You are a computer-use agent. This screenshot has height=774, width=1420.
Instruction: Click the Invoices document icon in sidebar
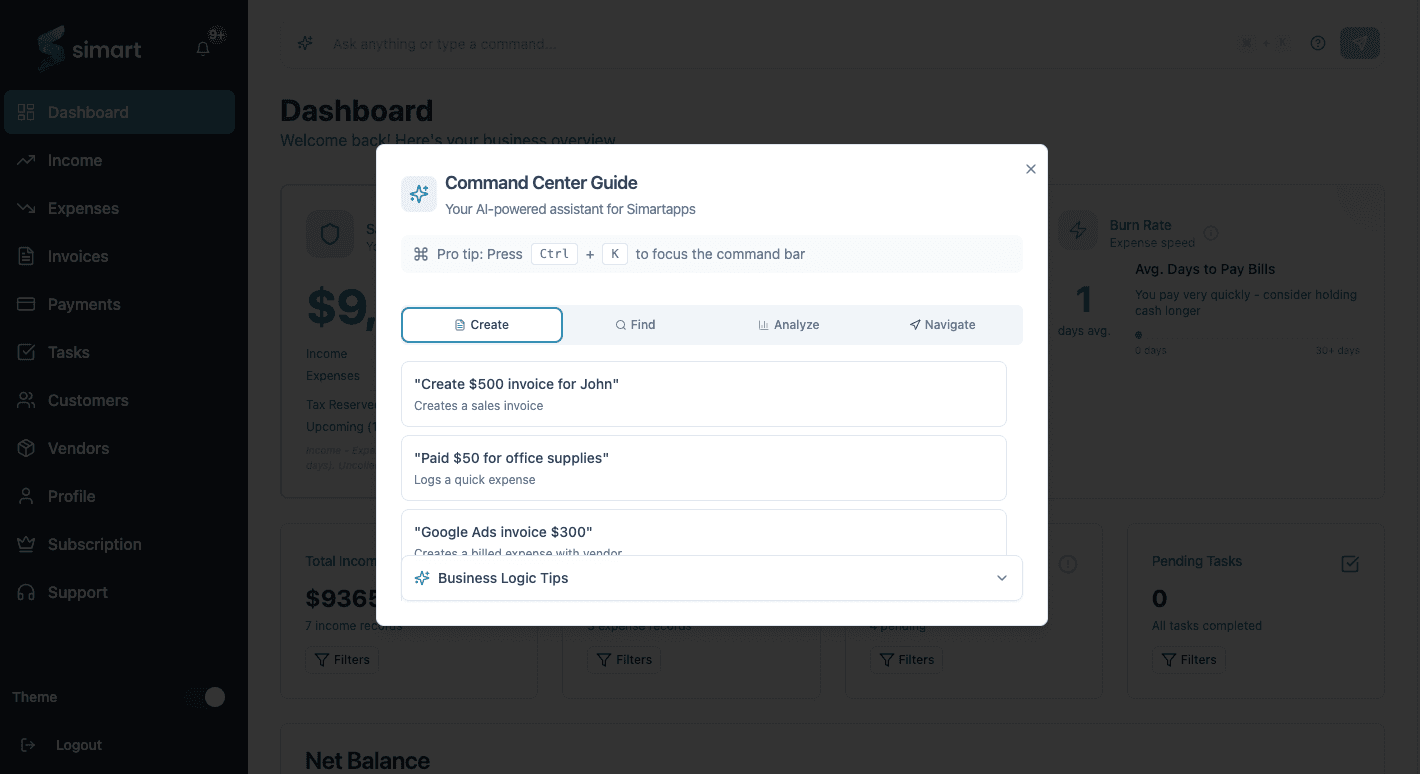tap(27, 256)
